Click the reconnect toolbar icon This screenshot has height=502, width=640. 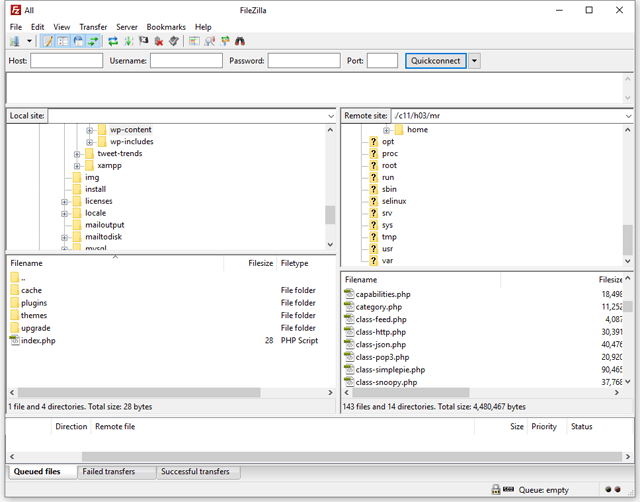point(174,41)
